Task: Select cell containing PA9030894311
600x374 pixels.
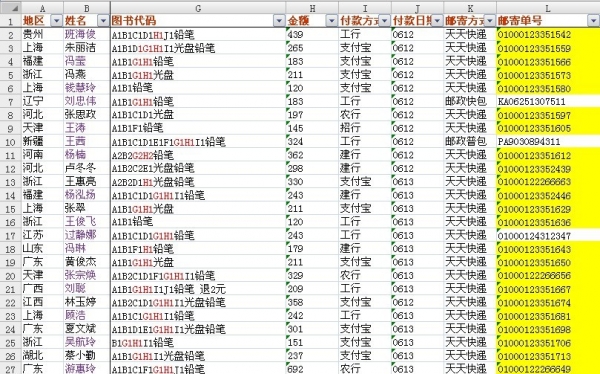Action: tap(548, 142)
